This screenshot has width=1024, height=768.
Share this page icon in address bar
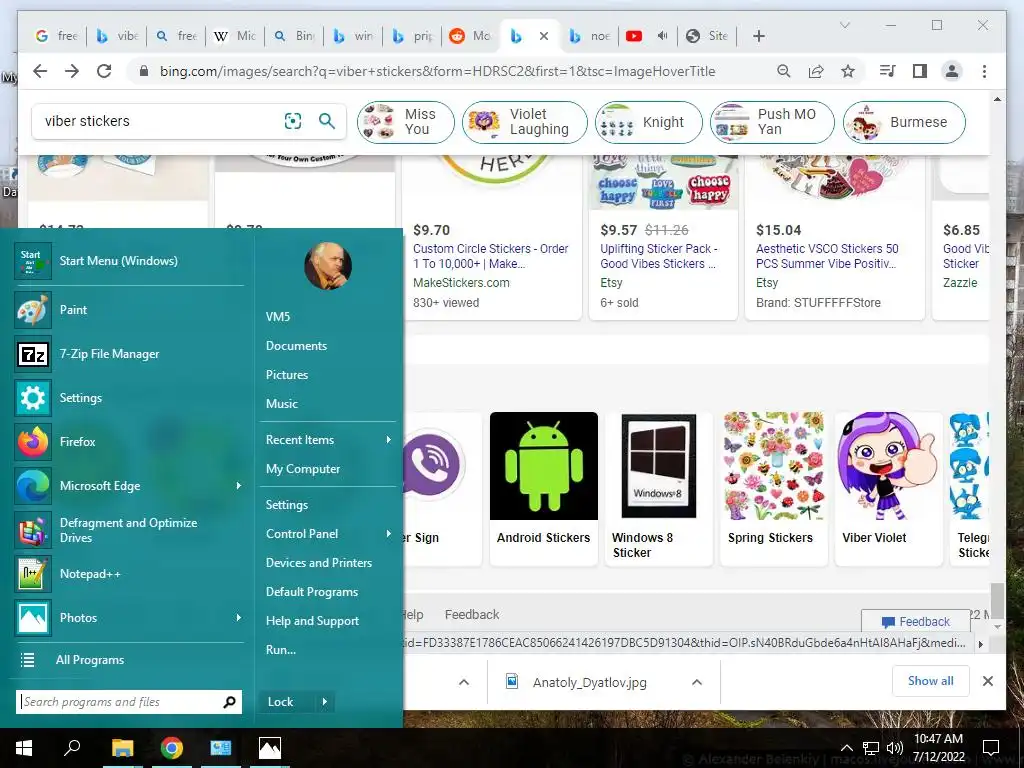pos(816,71)
